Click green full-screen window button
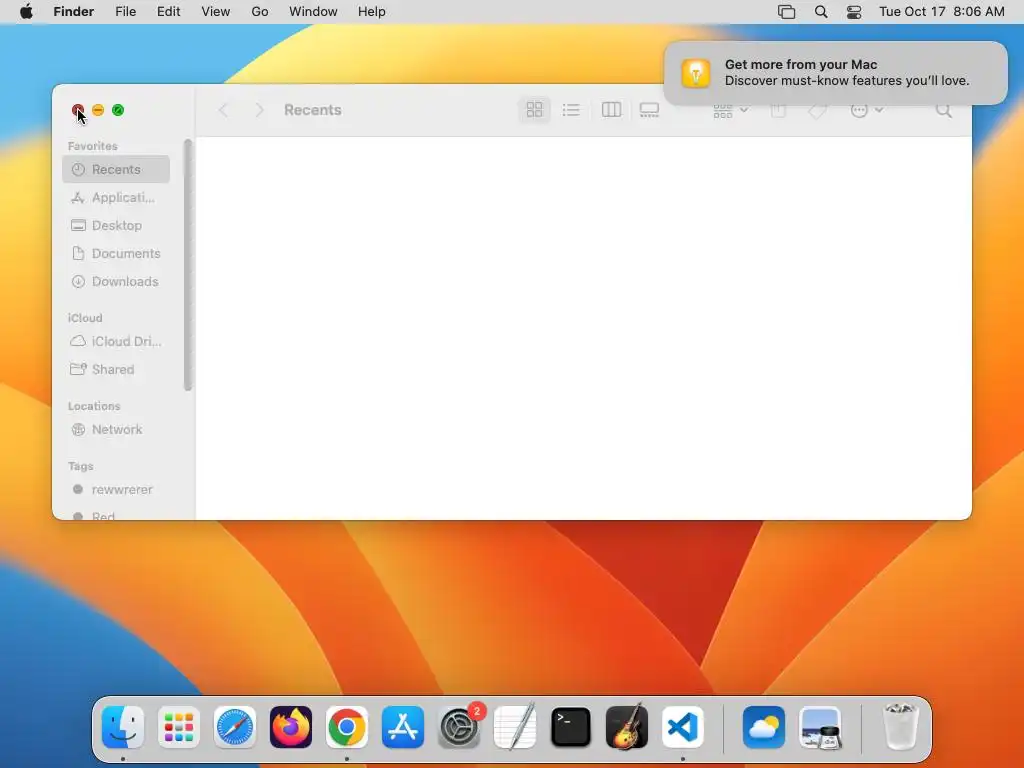The image size is (1024, 768). click(118, 110)
